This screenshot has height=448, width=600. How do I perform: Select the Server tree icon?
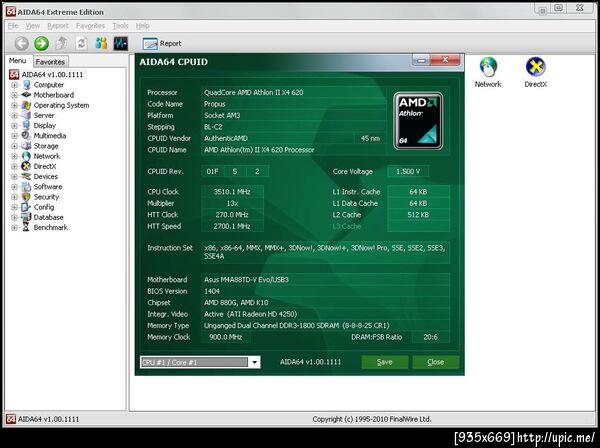[x=26, y=115]
